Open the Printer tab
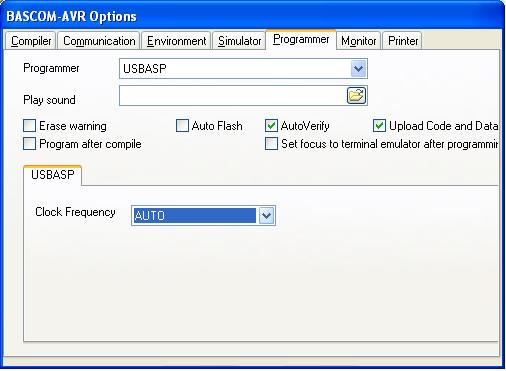The width and height of the screenshot is (506, 371). tap(403, 41)
